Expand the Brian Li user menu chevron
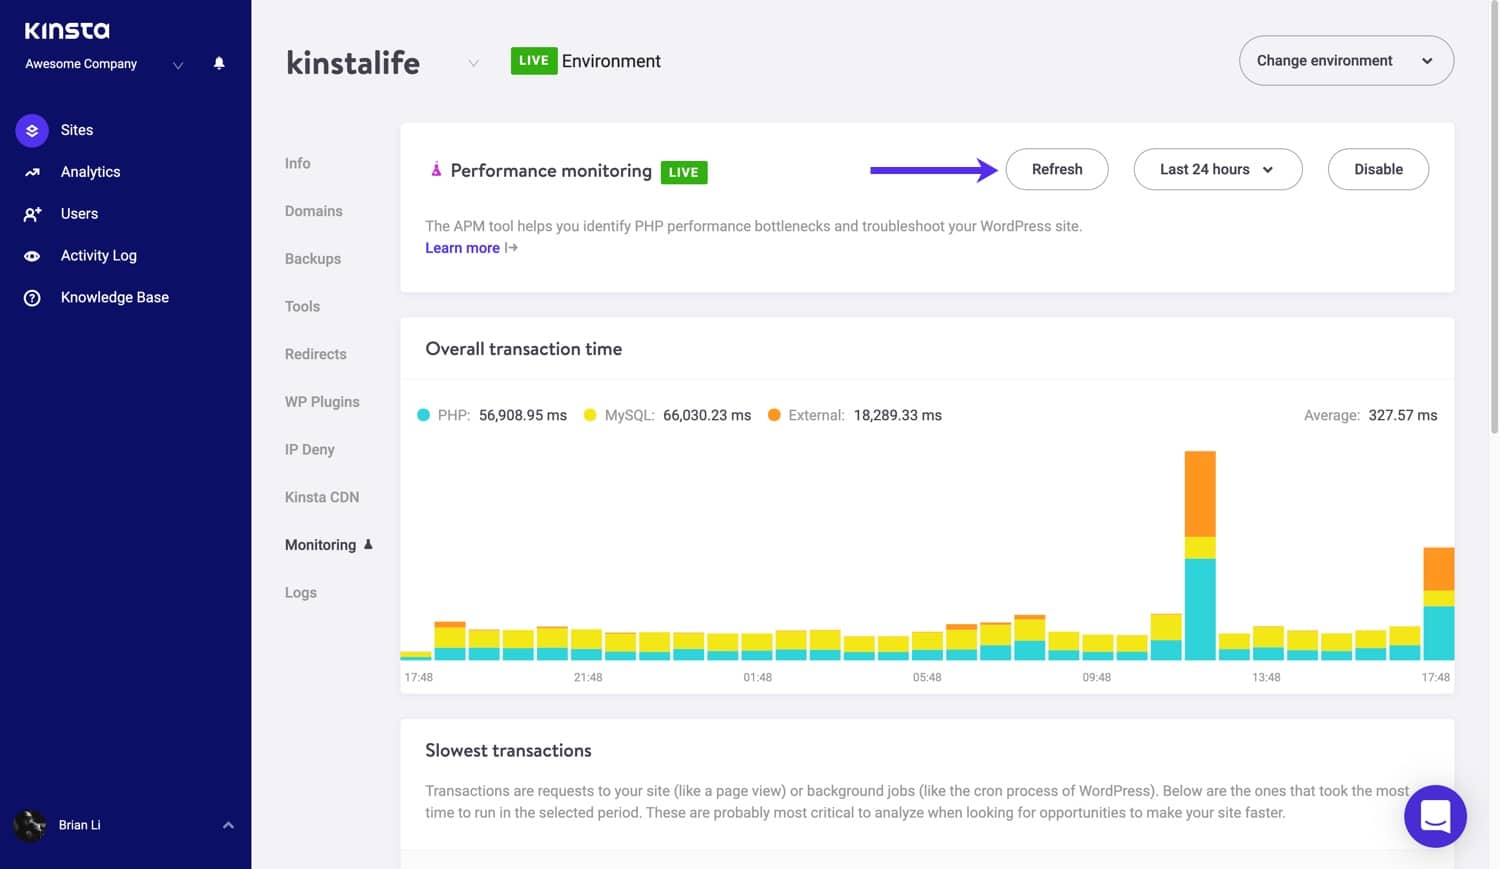This screenshot has height=869, width=1500. pyautogui.click(x=228, y=825)
